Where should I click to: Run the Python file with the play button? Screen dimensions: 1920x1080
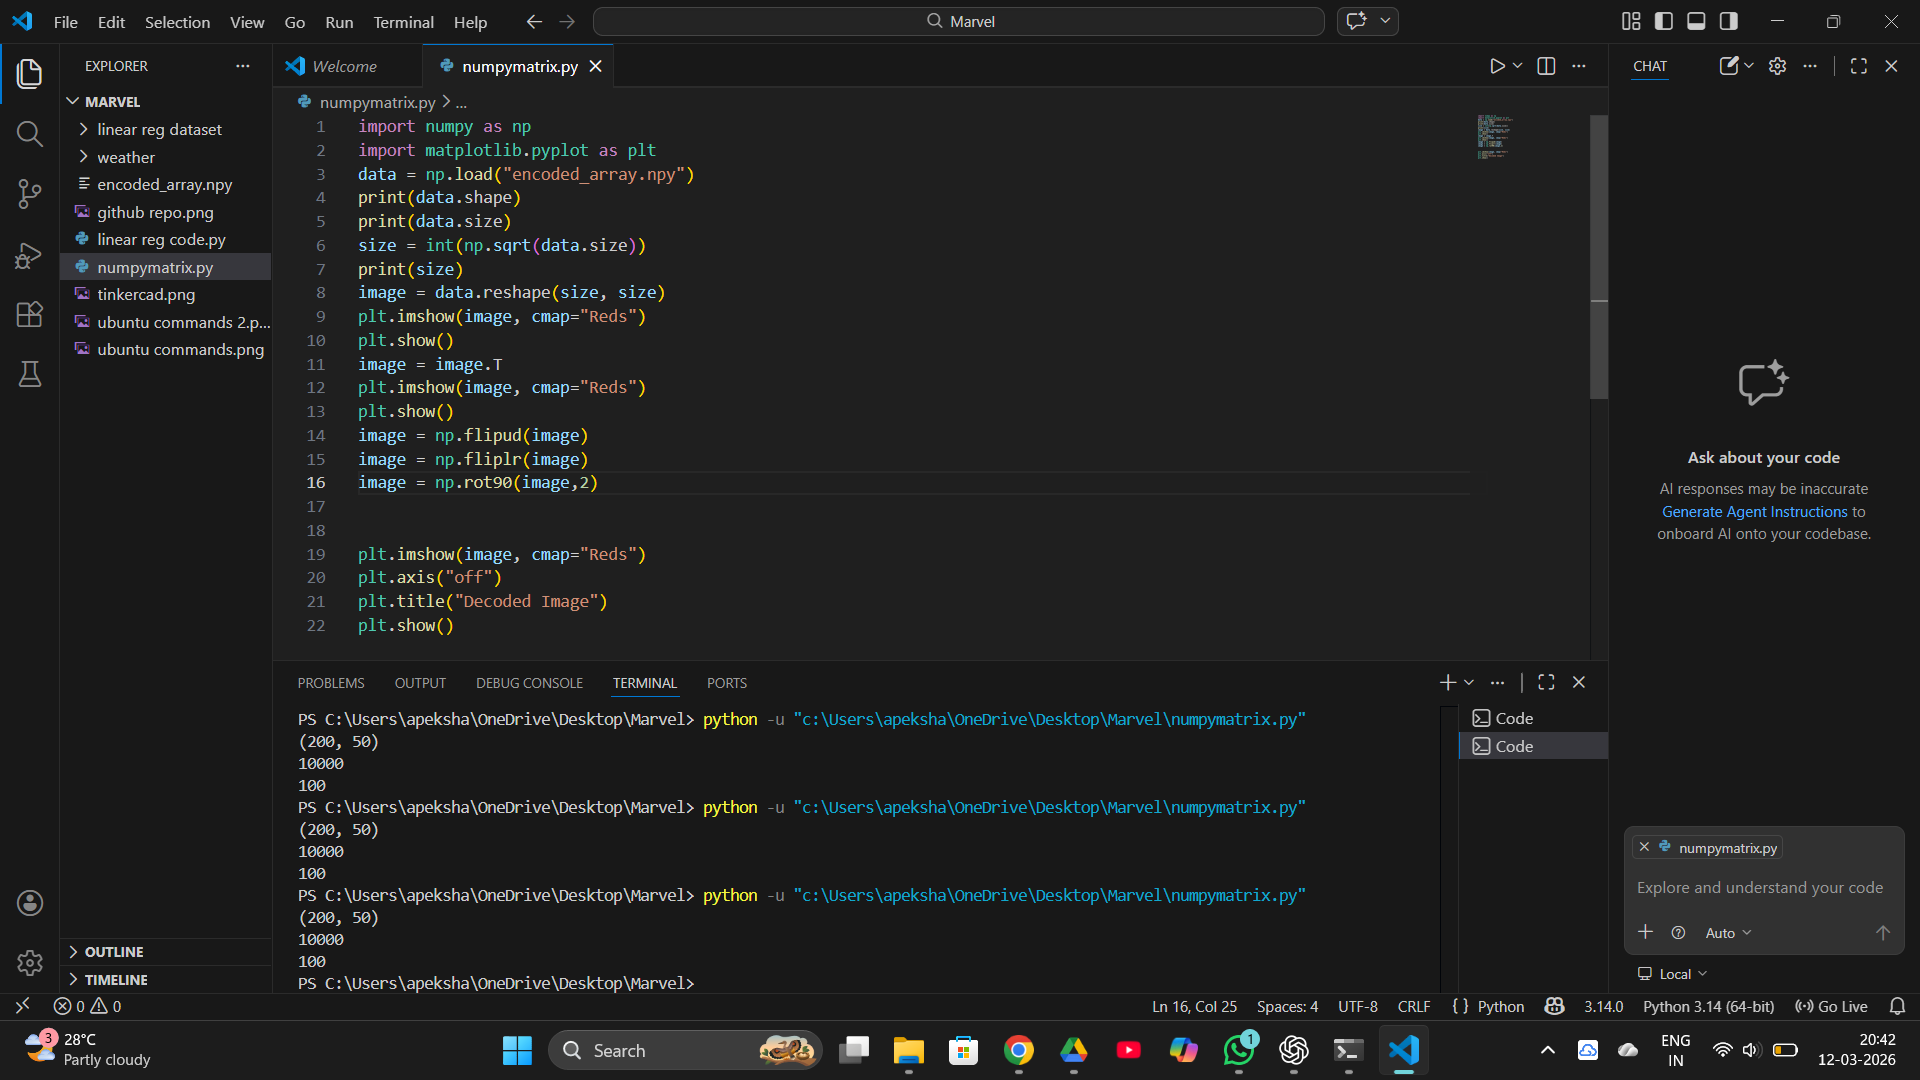(x=1497, y=65)
